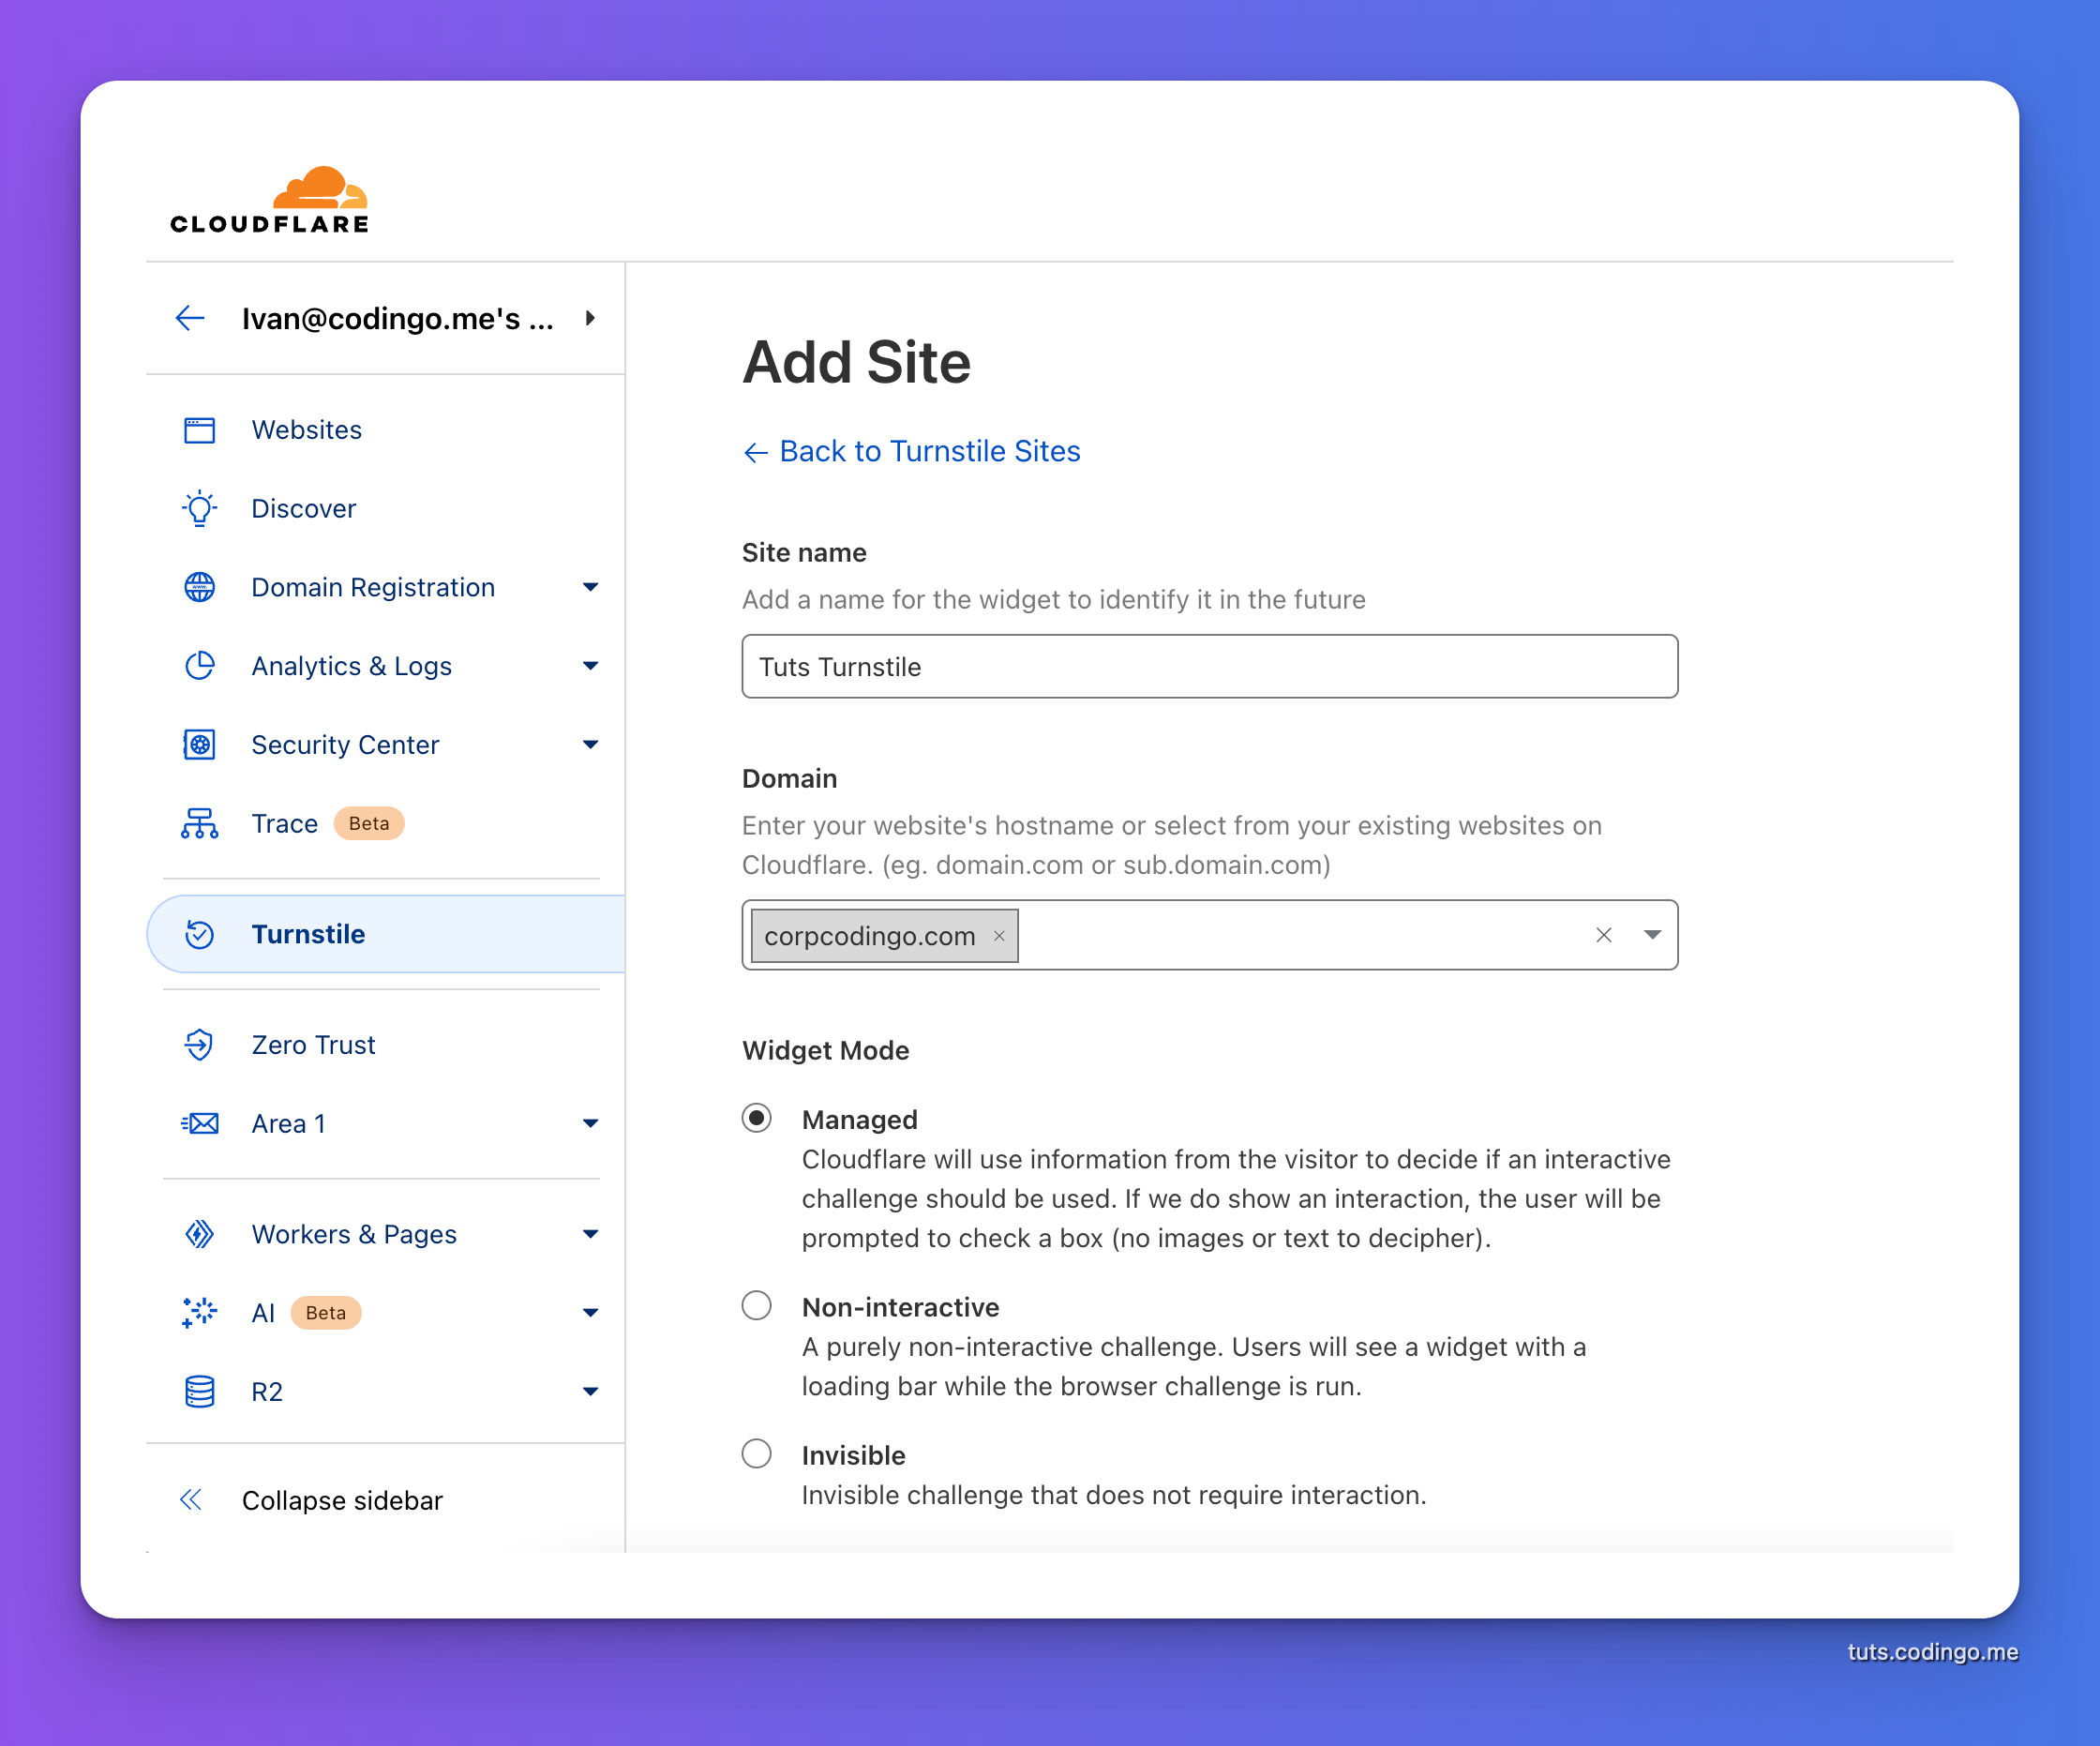Click the Discover lightbulb icon
The image size is (2100, 1746).
coord(200,508)
